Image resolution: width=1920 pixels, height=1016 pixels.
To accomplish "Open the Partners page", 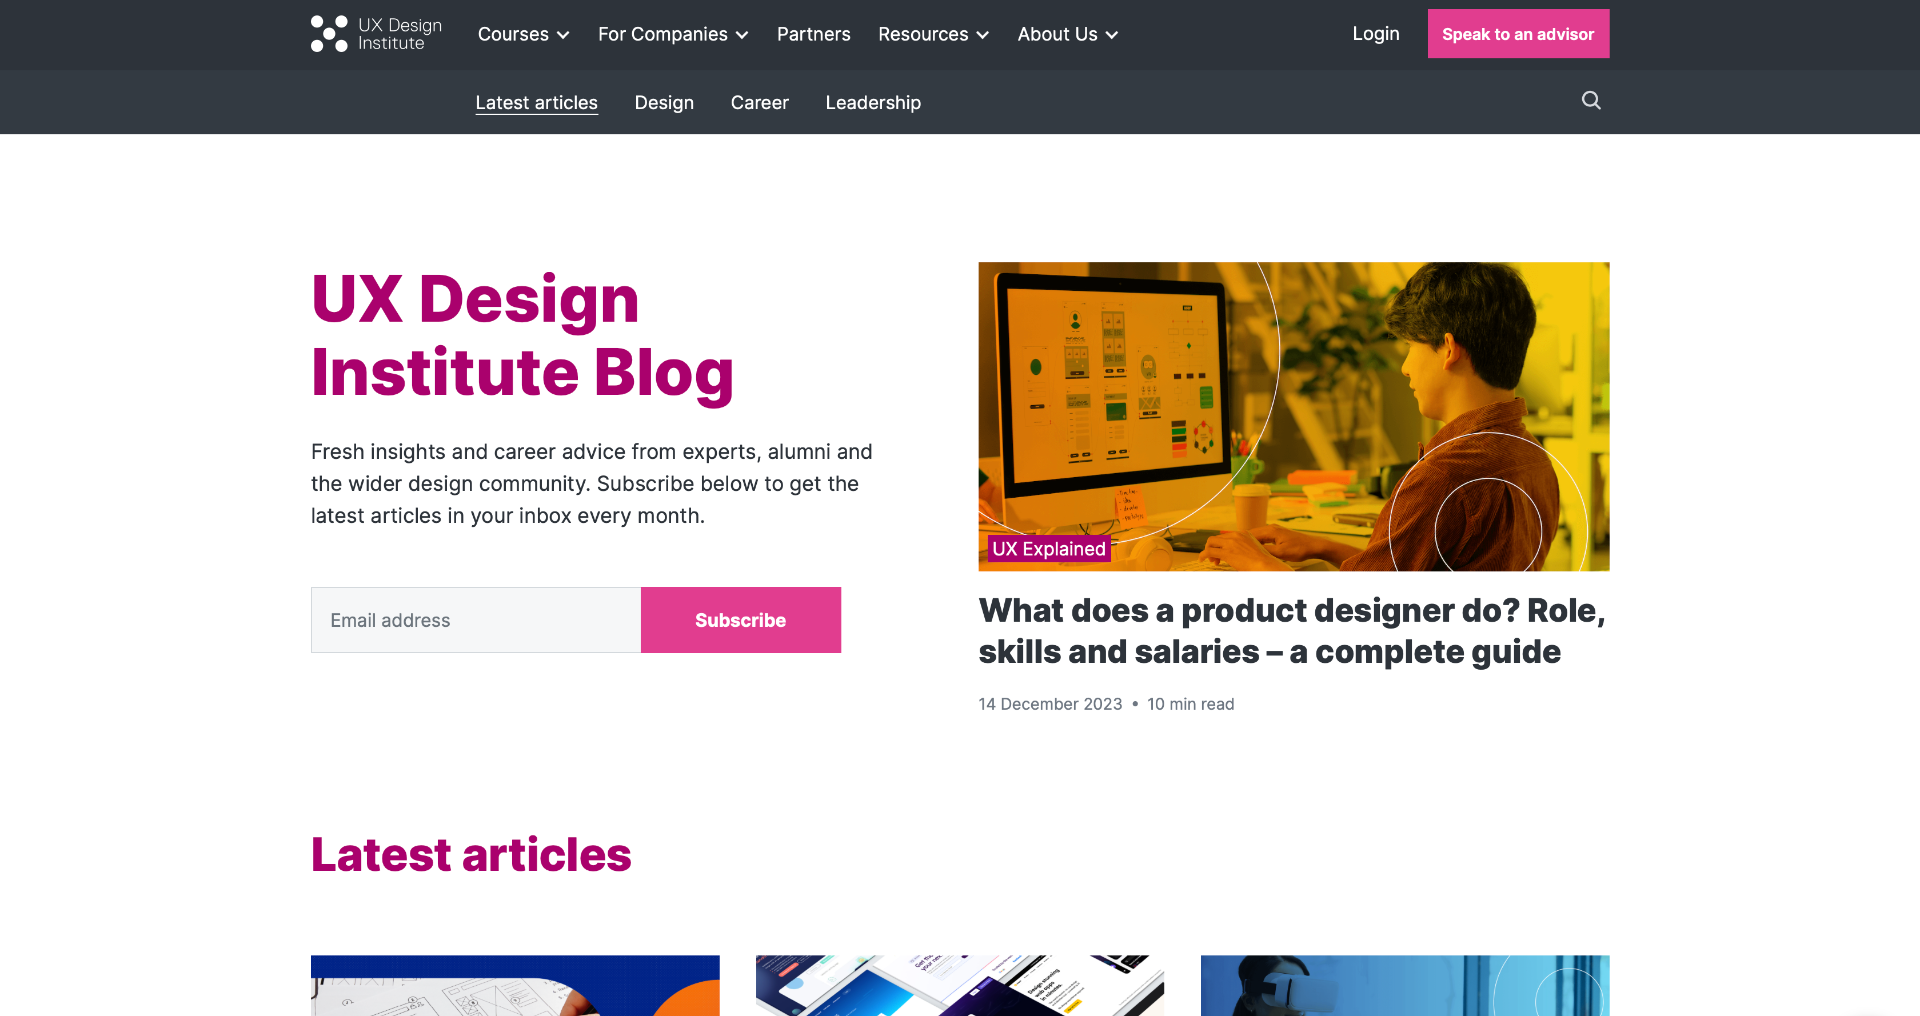I will coord(813,34).
